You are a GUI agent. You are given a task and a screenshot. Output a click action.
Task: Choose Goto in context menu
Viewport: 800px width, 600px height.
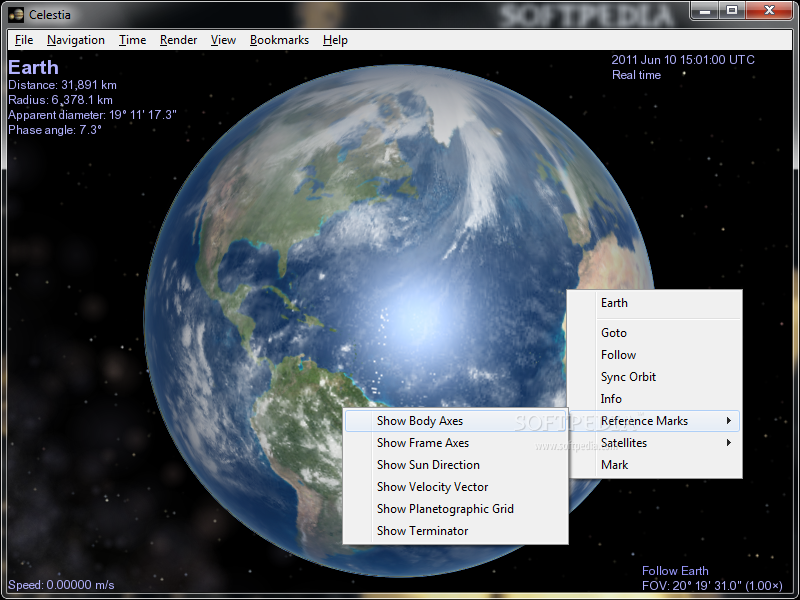pyautogui.click(x=655, y=333)
